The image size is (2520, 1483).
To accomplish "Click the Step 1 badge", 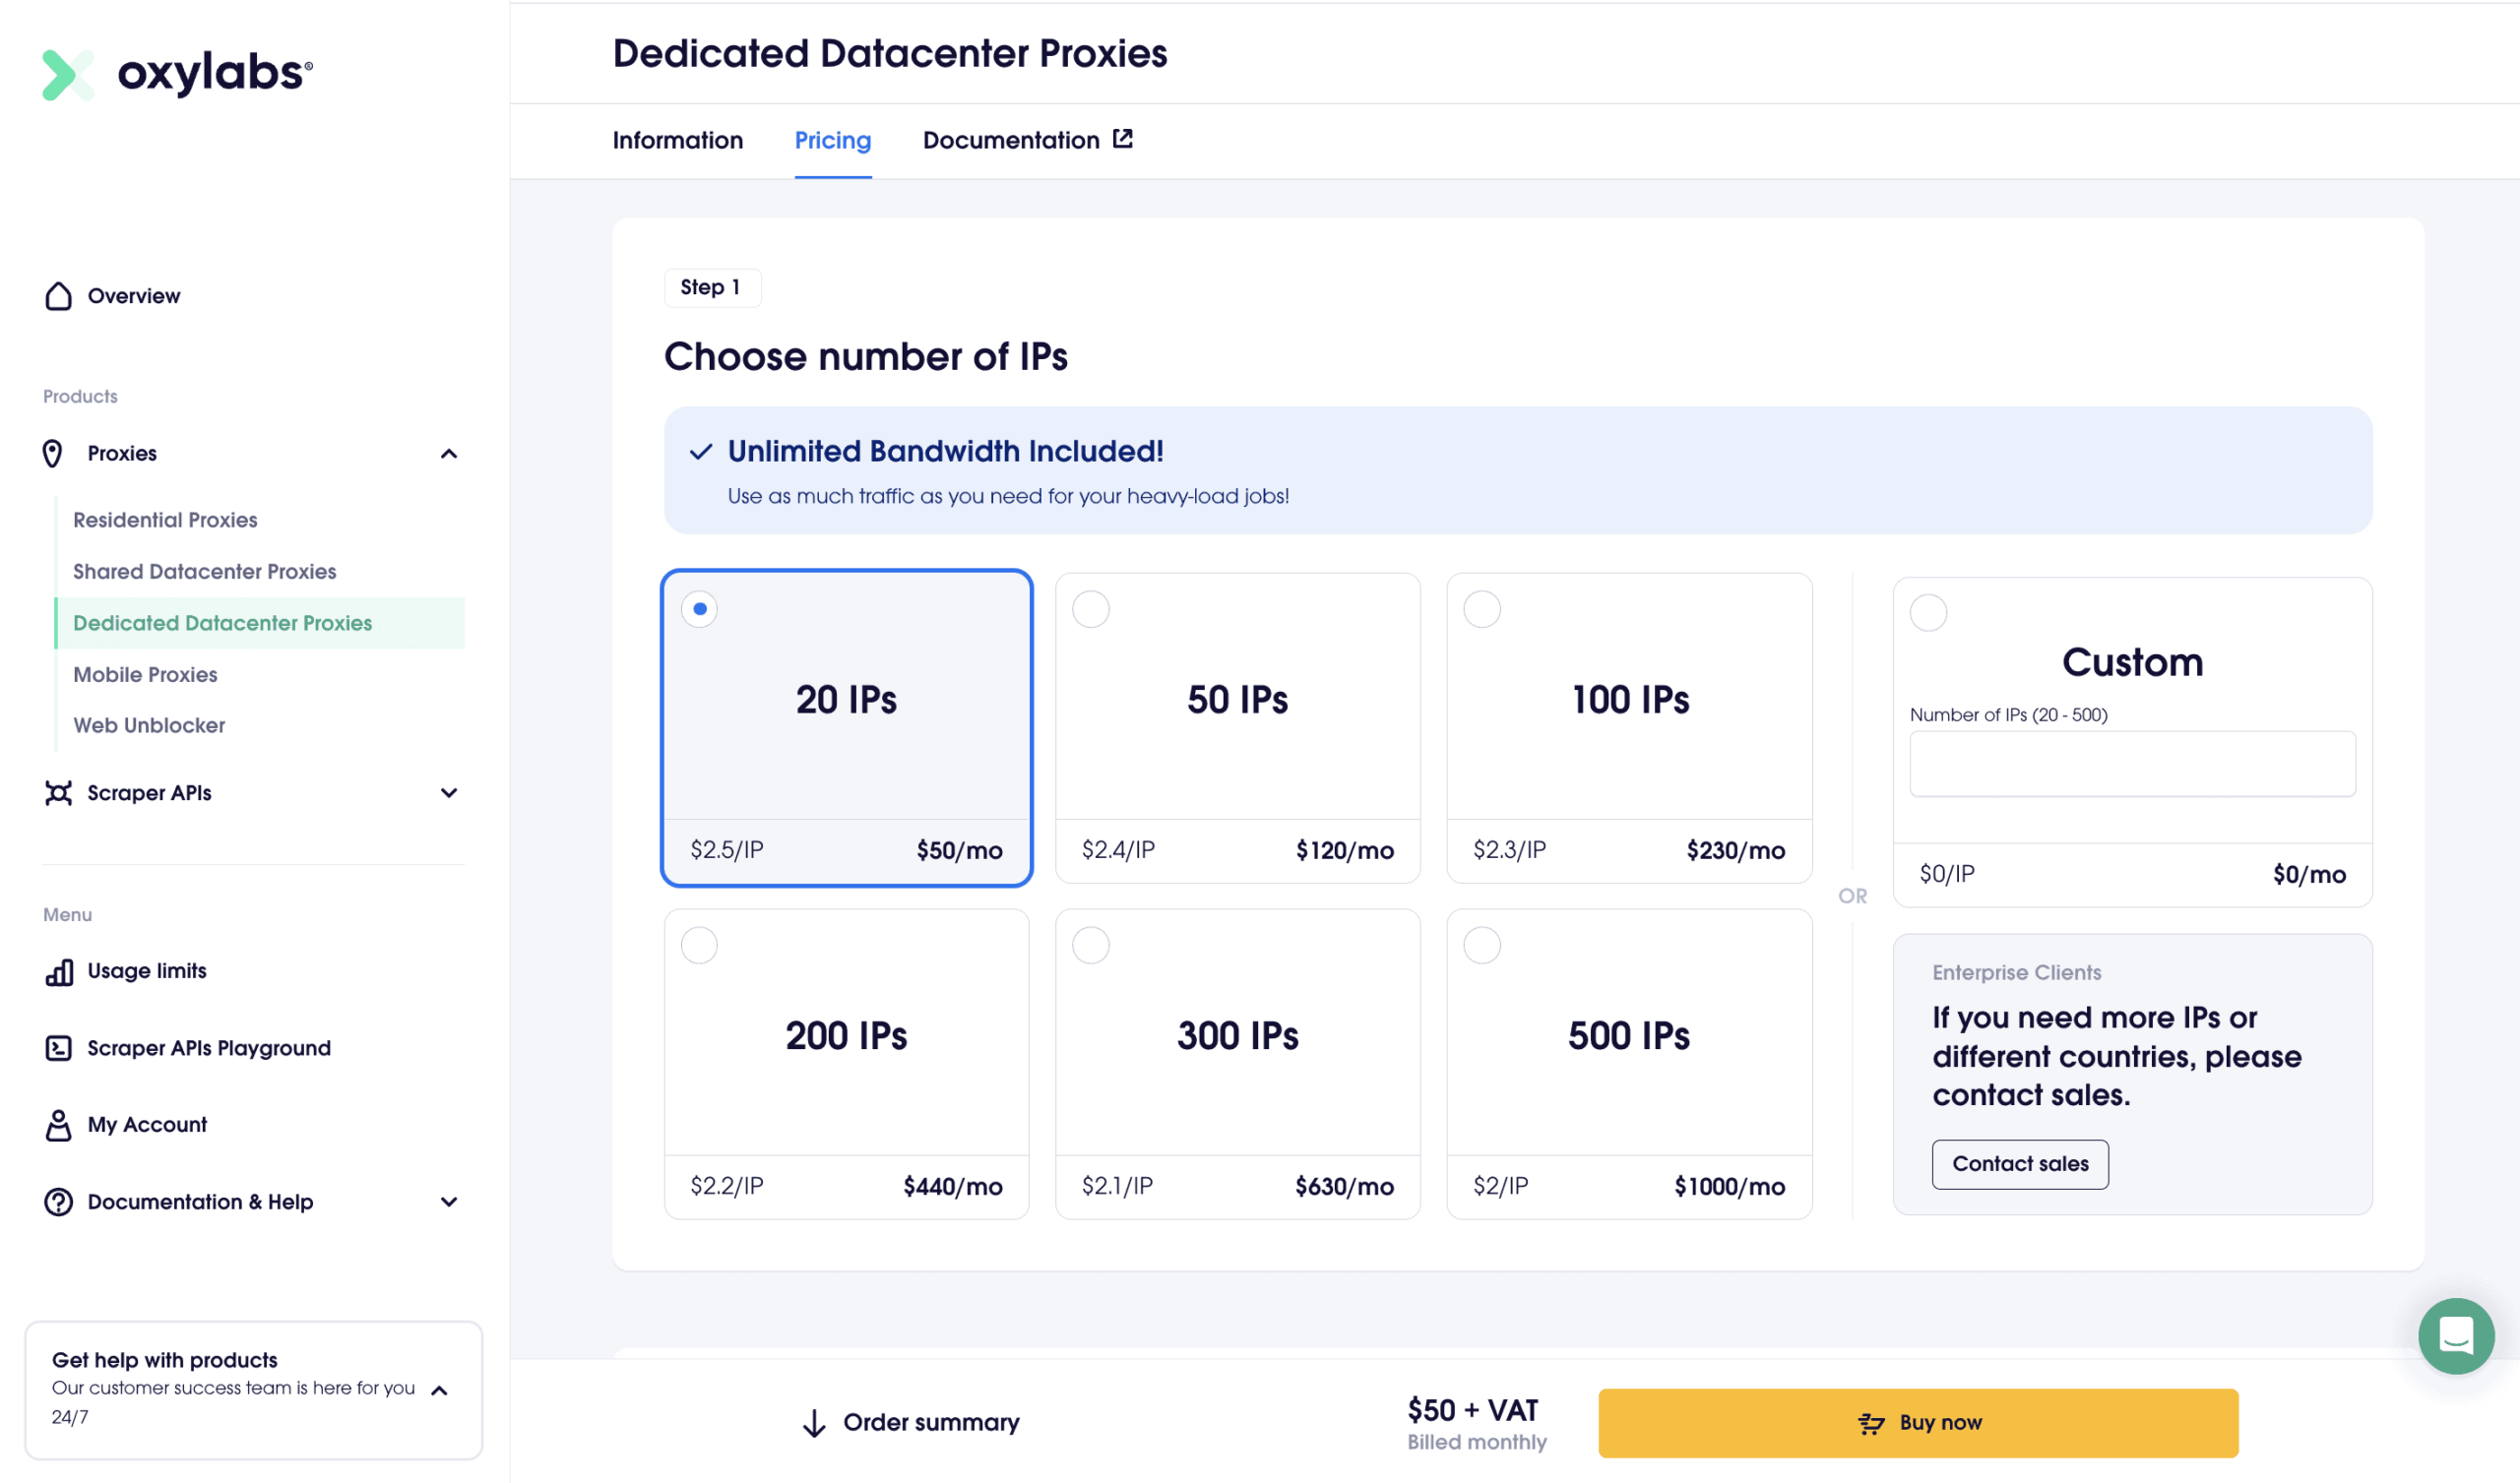I will point(712,288).
